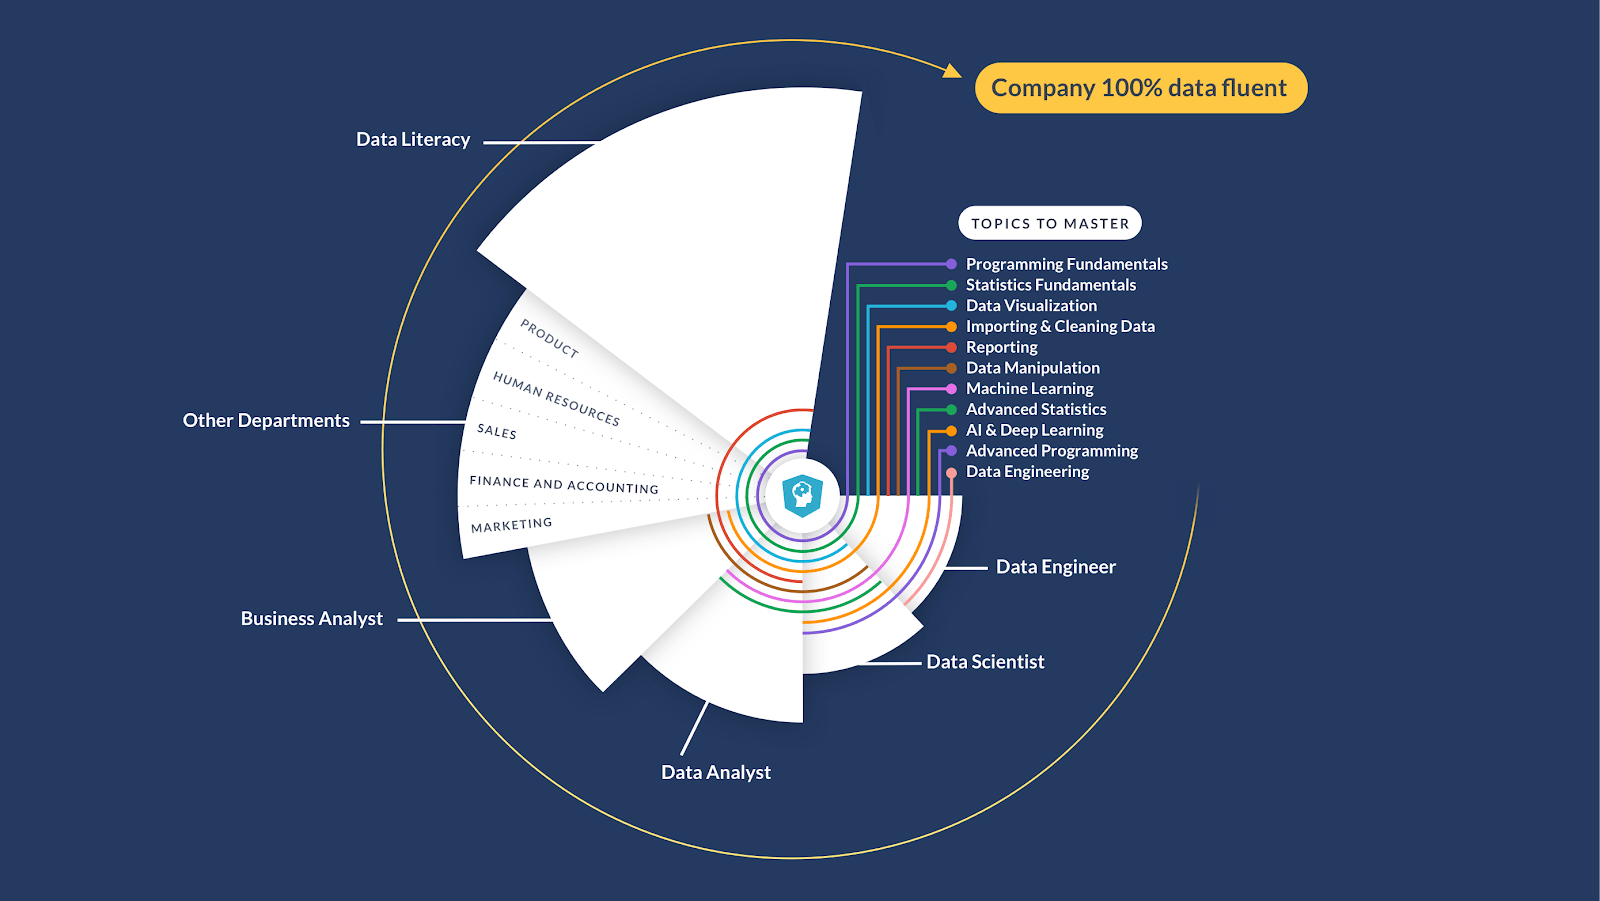Click the salmon dot beside Data Engineering
The height and width of the screenshot is (901, 1600).
[x=951, y=472]
